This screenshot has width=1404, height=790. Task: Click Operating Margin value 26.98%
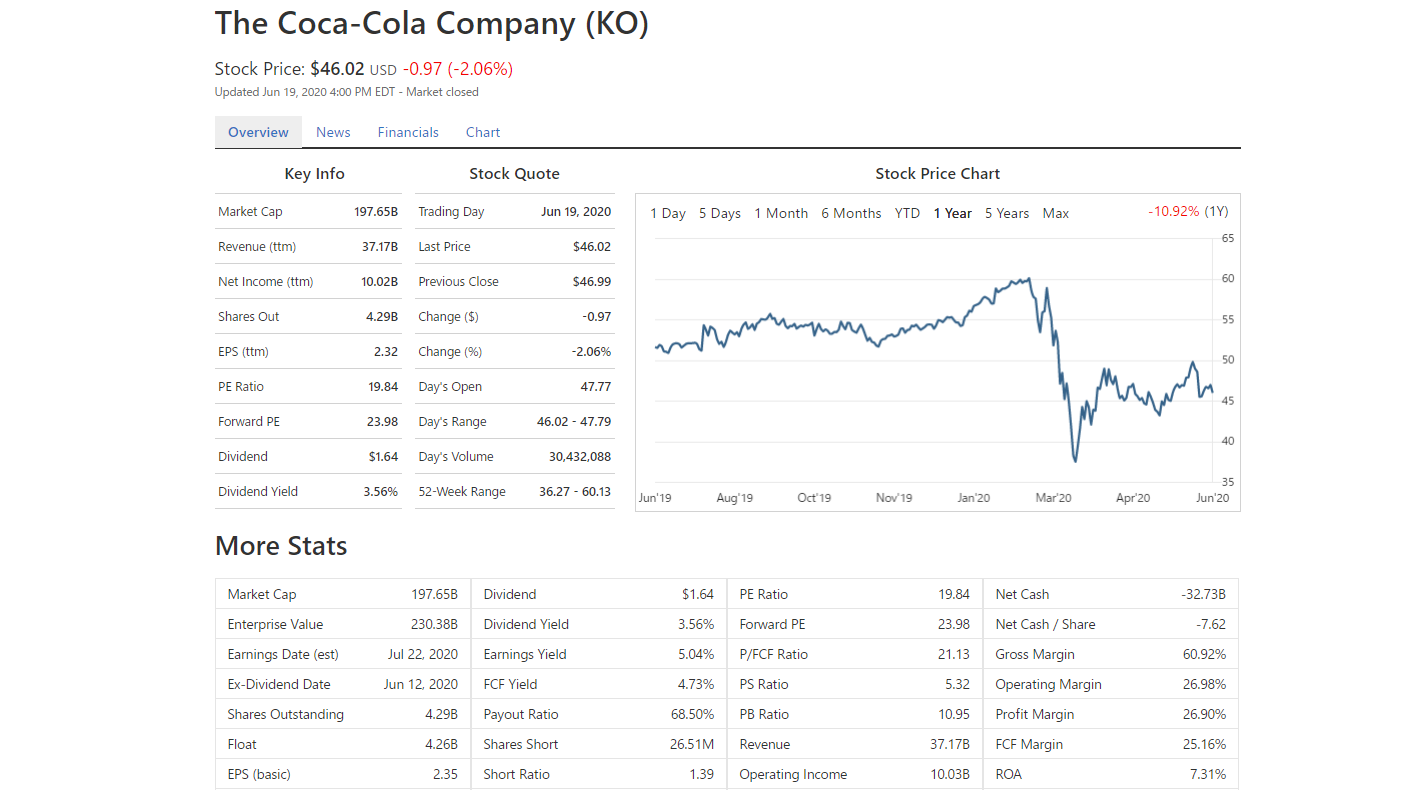point(1204,685)
